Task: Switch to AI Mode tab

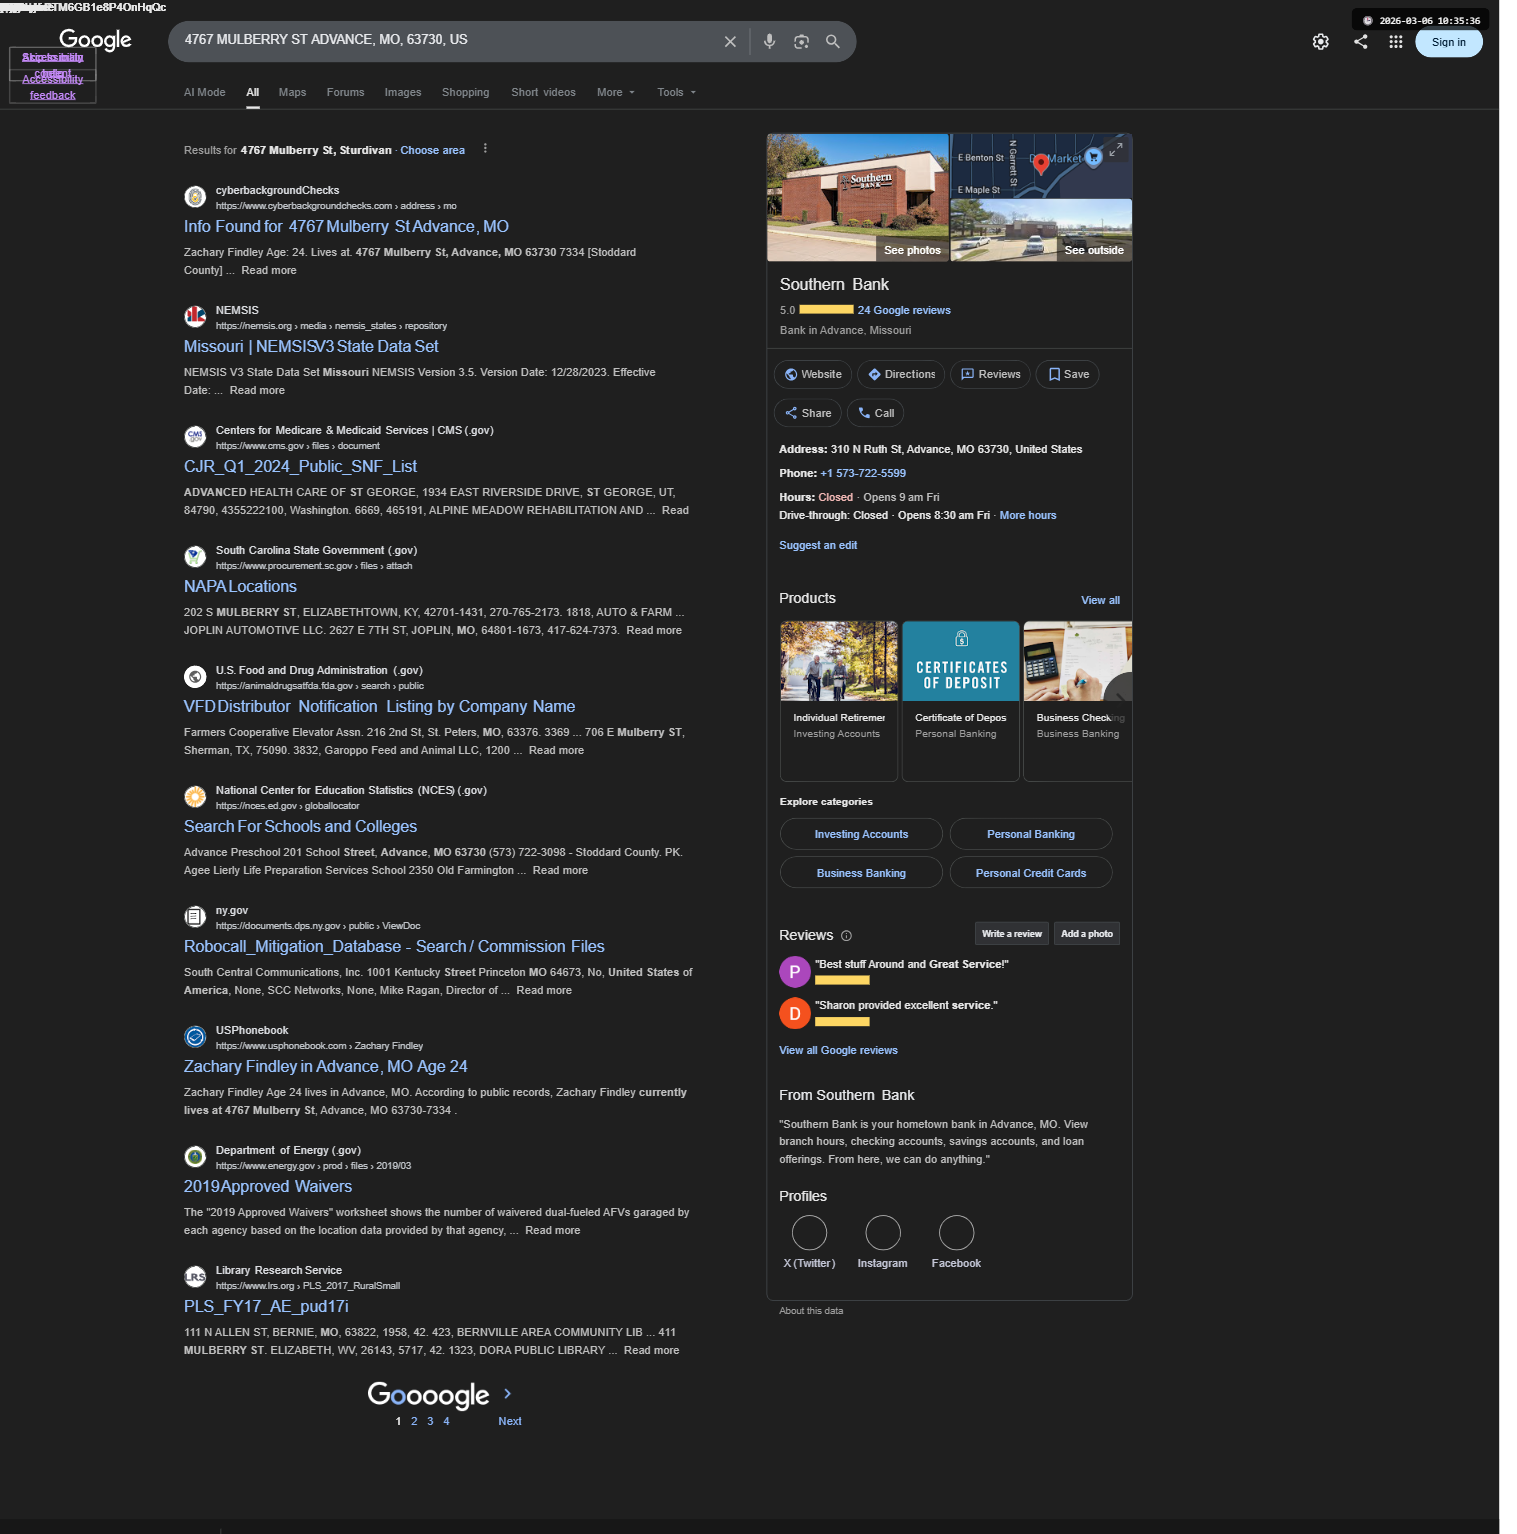Action: [205, 93]
